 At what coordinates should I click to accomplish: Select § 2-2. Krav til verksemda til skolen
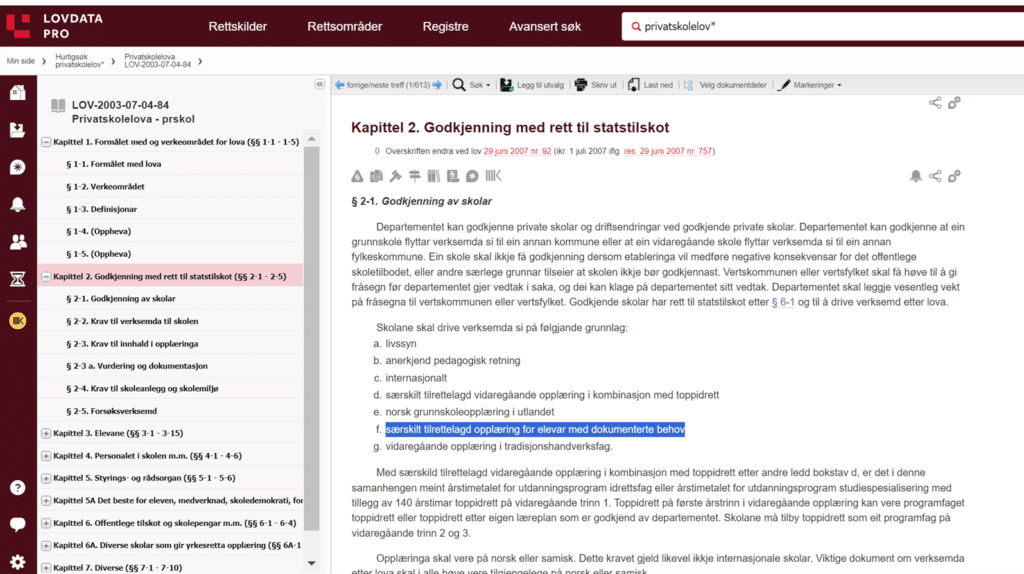tap(132, 321)
